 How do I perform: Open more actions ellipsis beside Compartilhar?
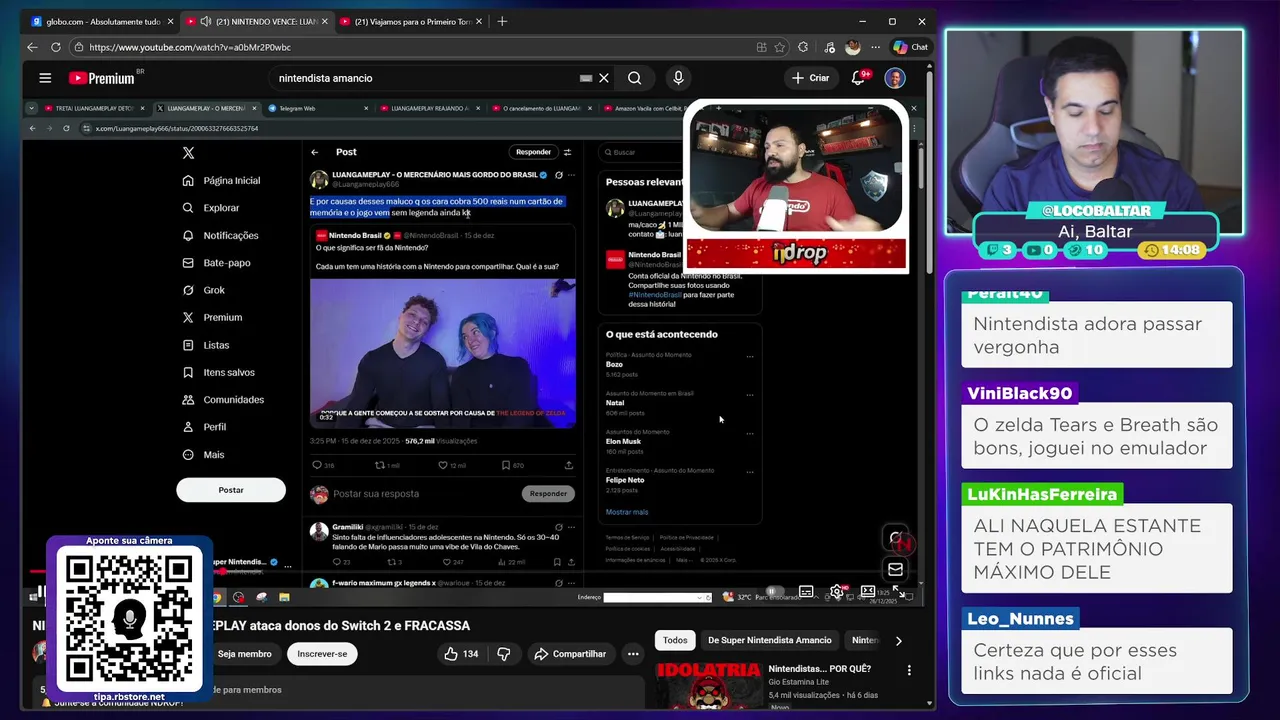click(633, 654)
